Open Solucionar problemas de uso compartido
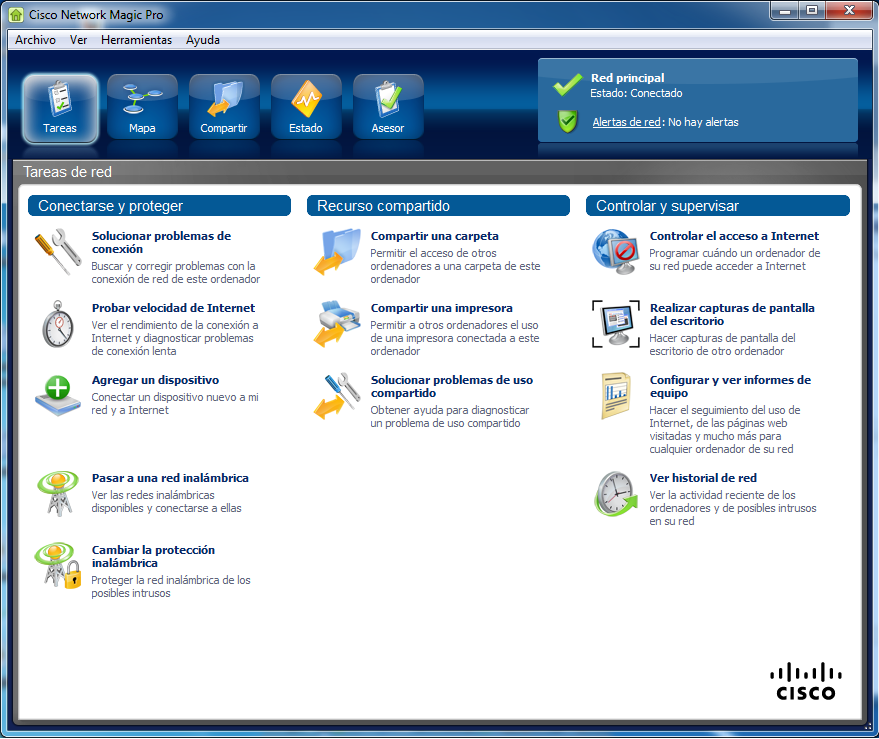The width and height of the screenshot is (879, 739). 451,386
